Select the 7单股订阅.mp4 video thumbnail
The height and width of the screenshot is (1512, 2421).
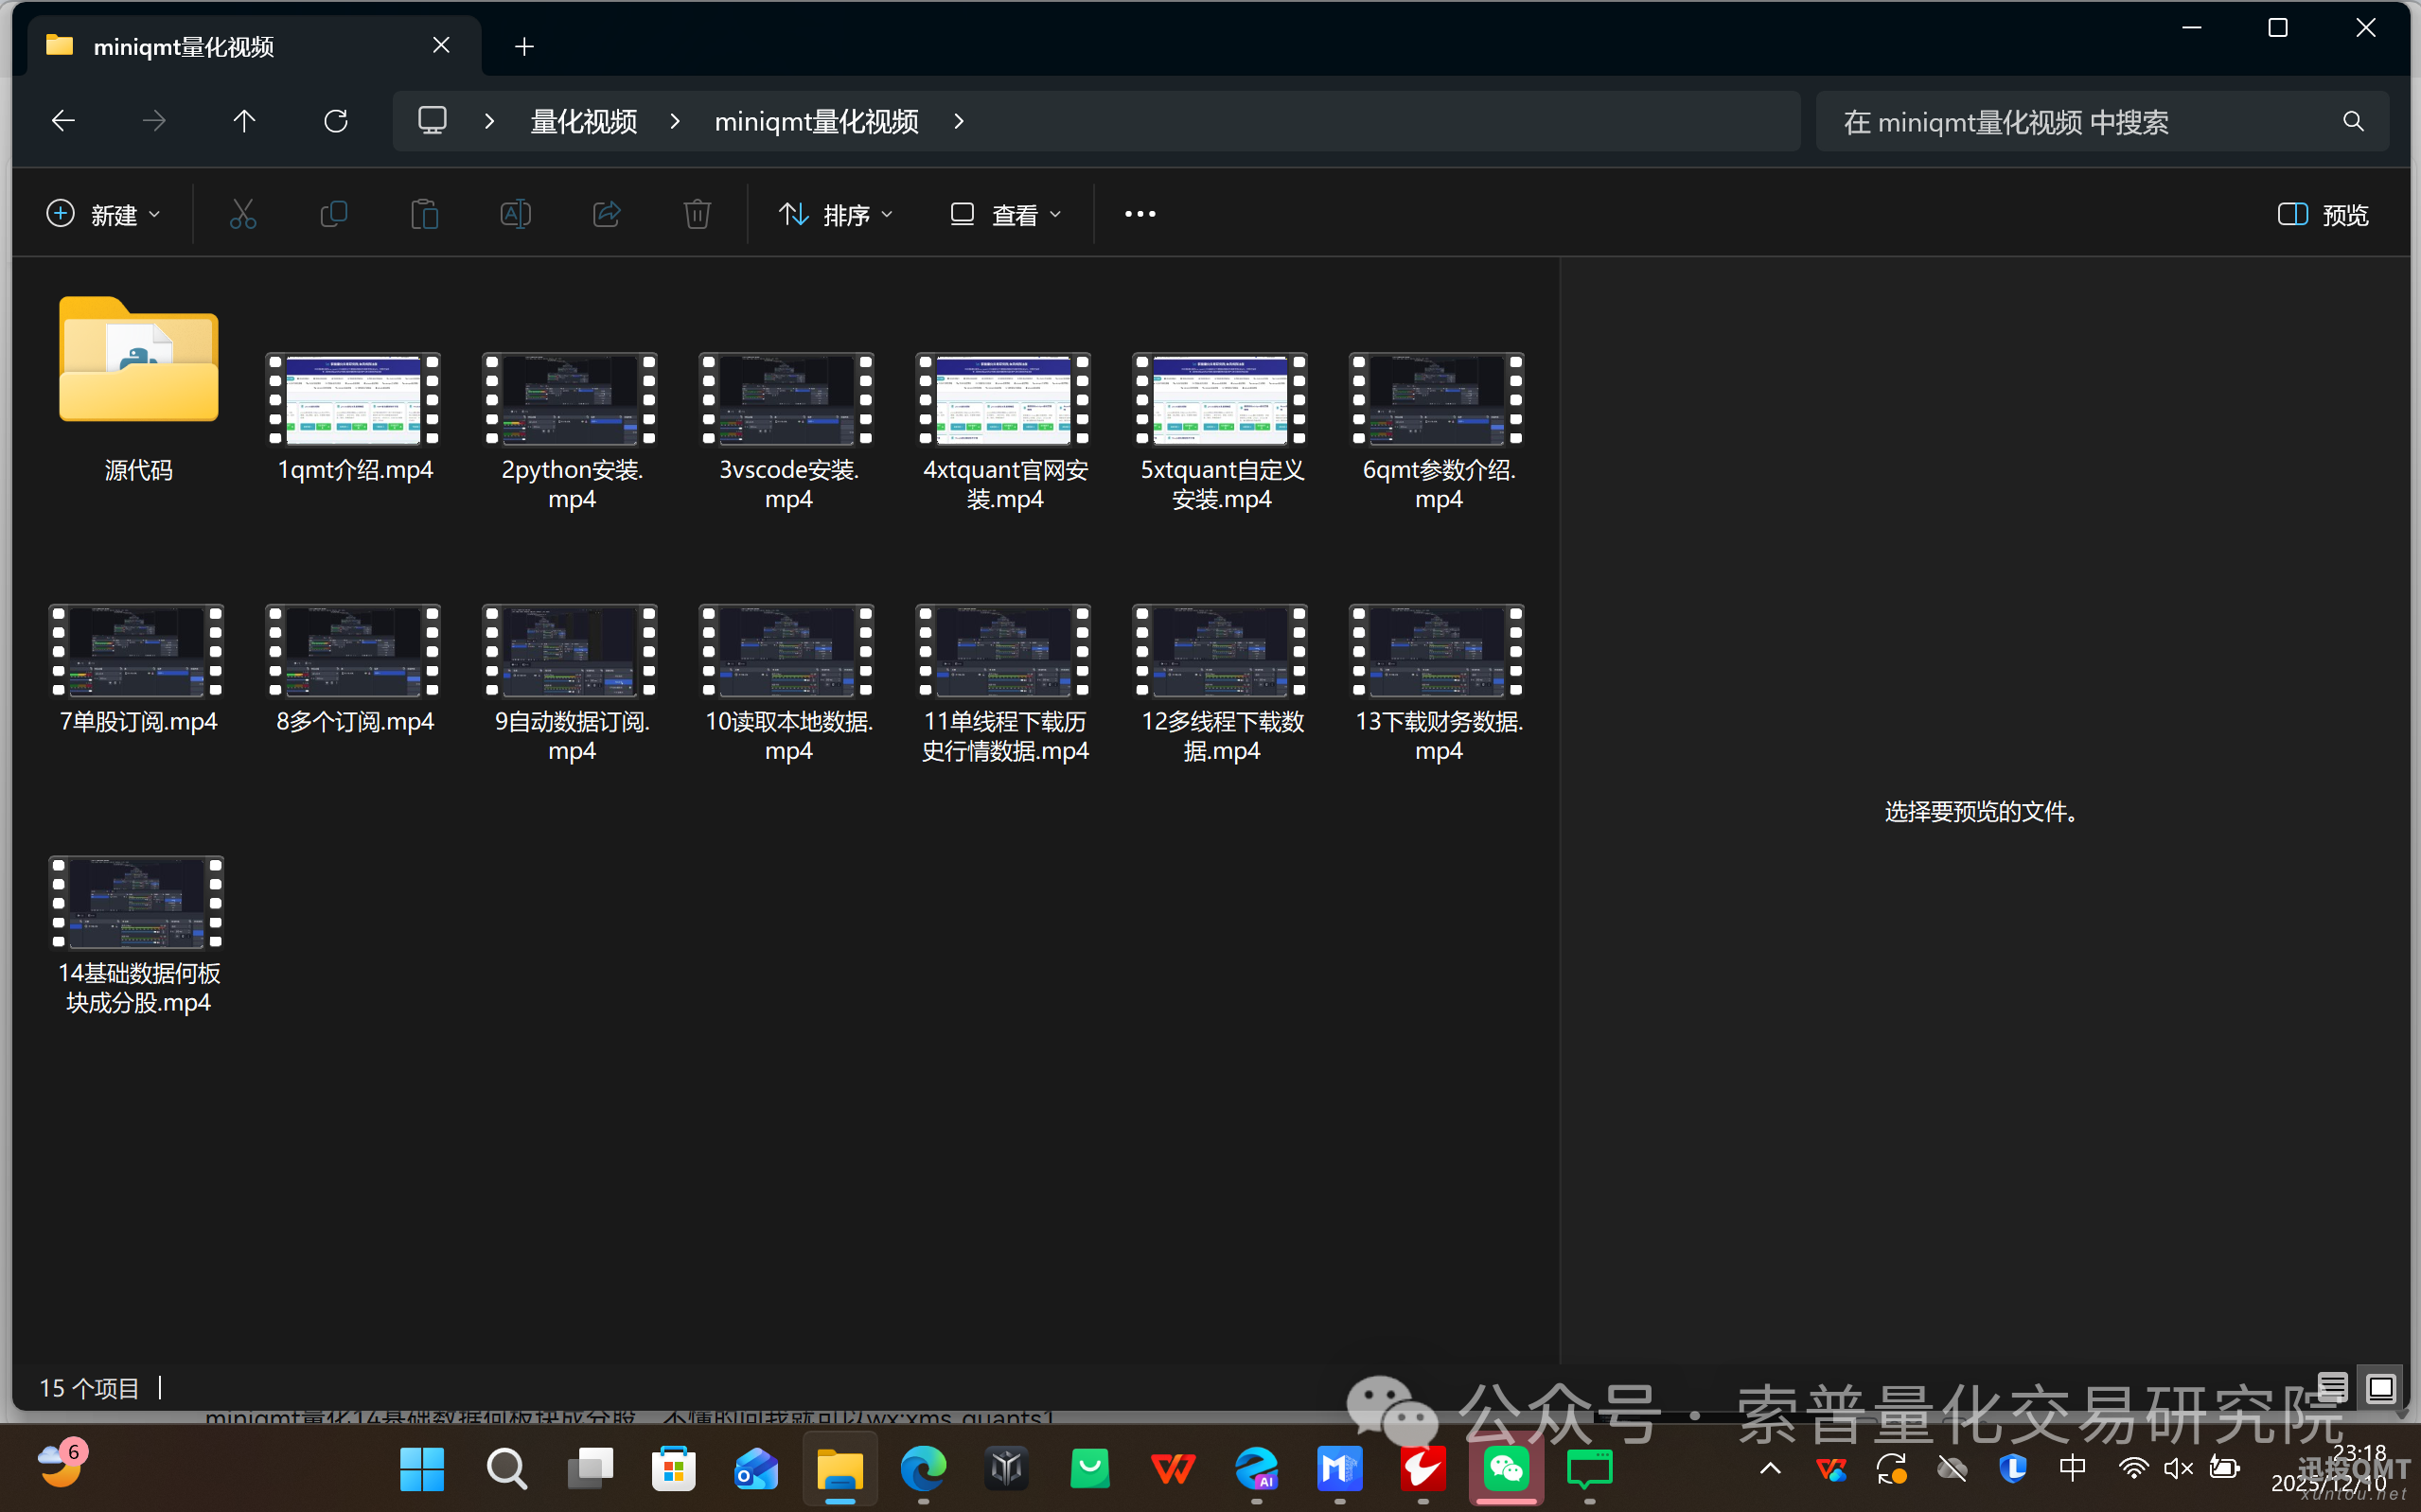[x=137, y=650]
